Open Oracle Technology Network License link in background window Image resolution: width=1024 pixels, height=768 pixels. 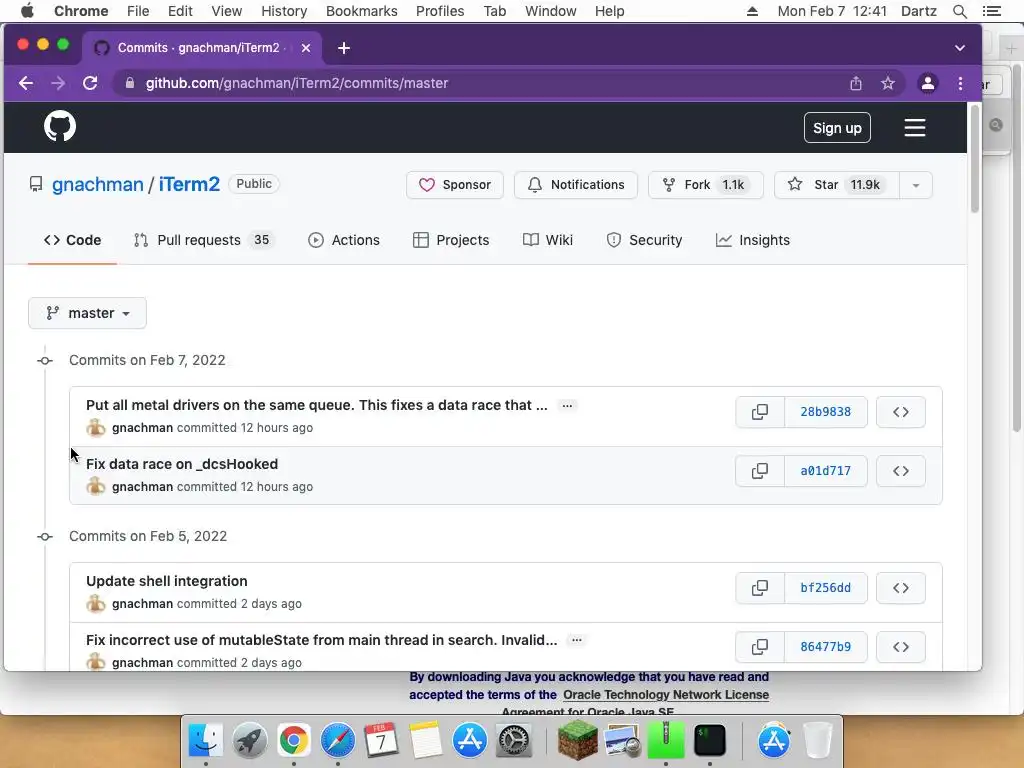666,695
